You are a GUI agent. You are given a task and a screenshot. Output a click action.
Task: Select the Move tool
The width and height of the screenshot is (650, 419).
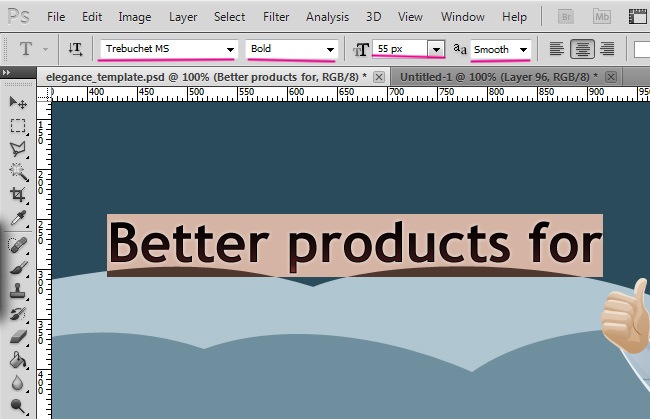(18, 102)
